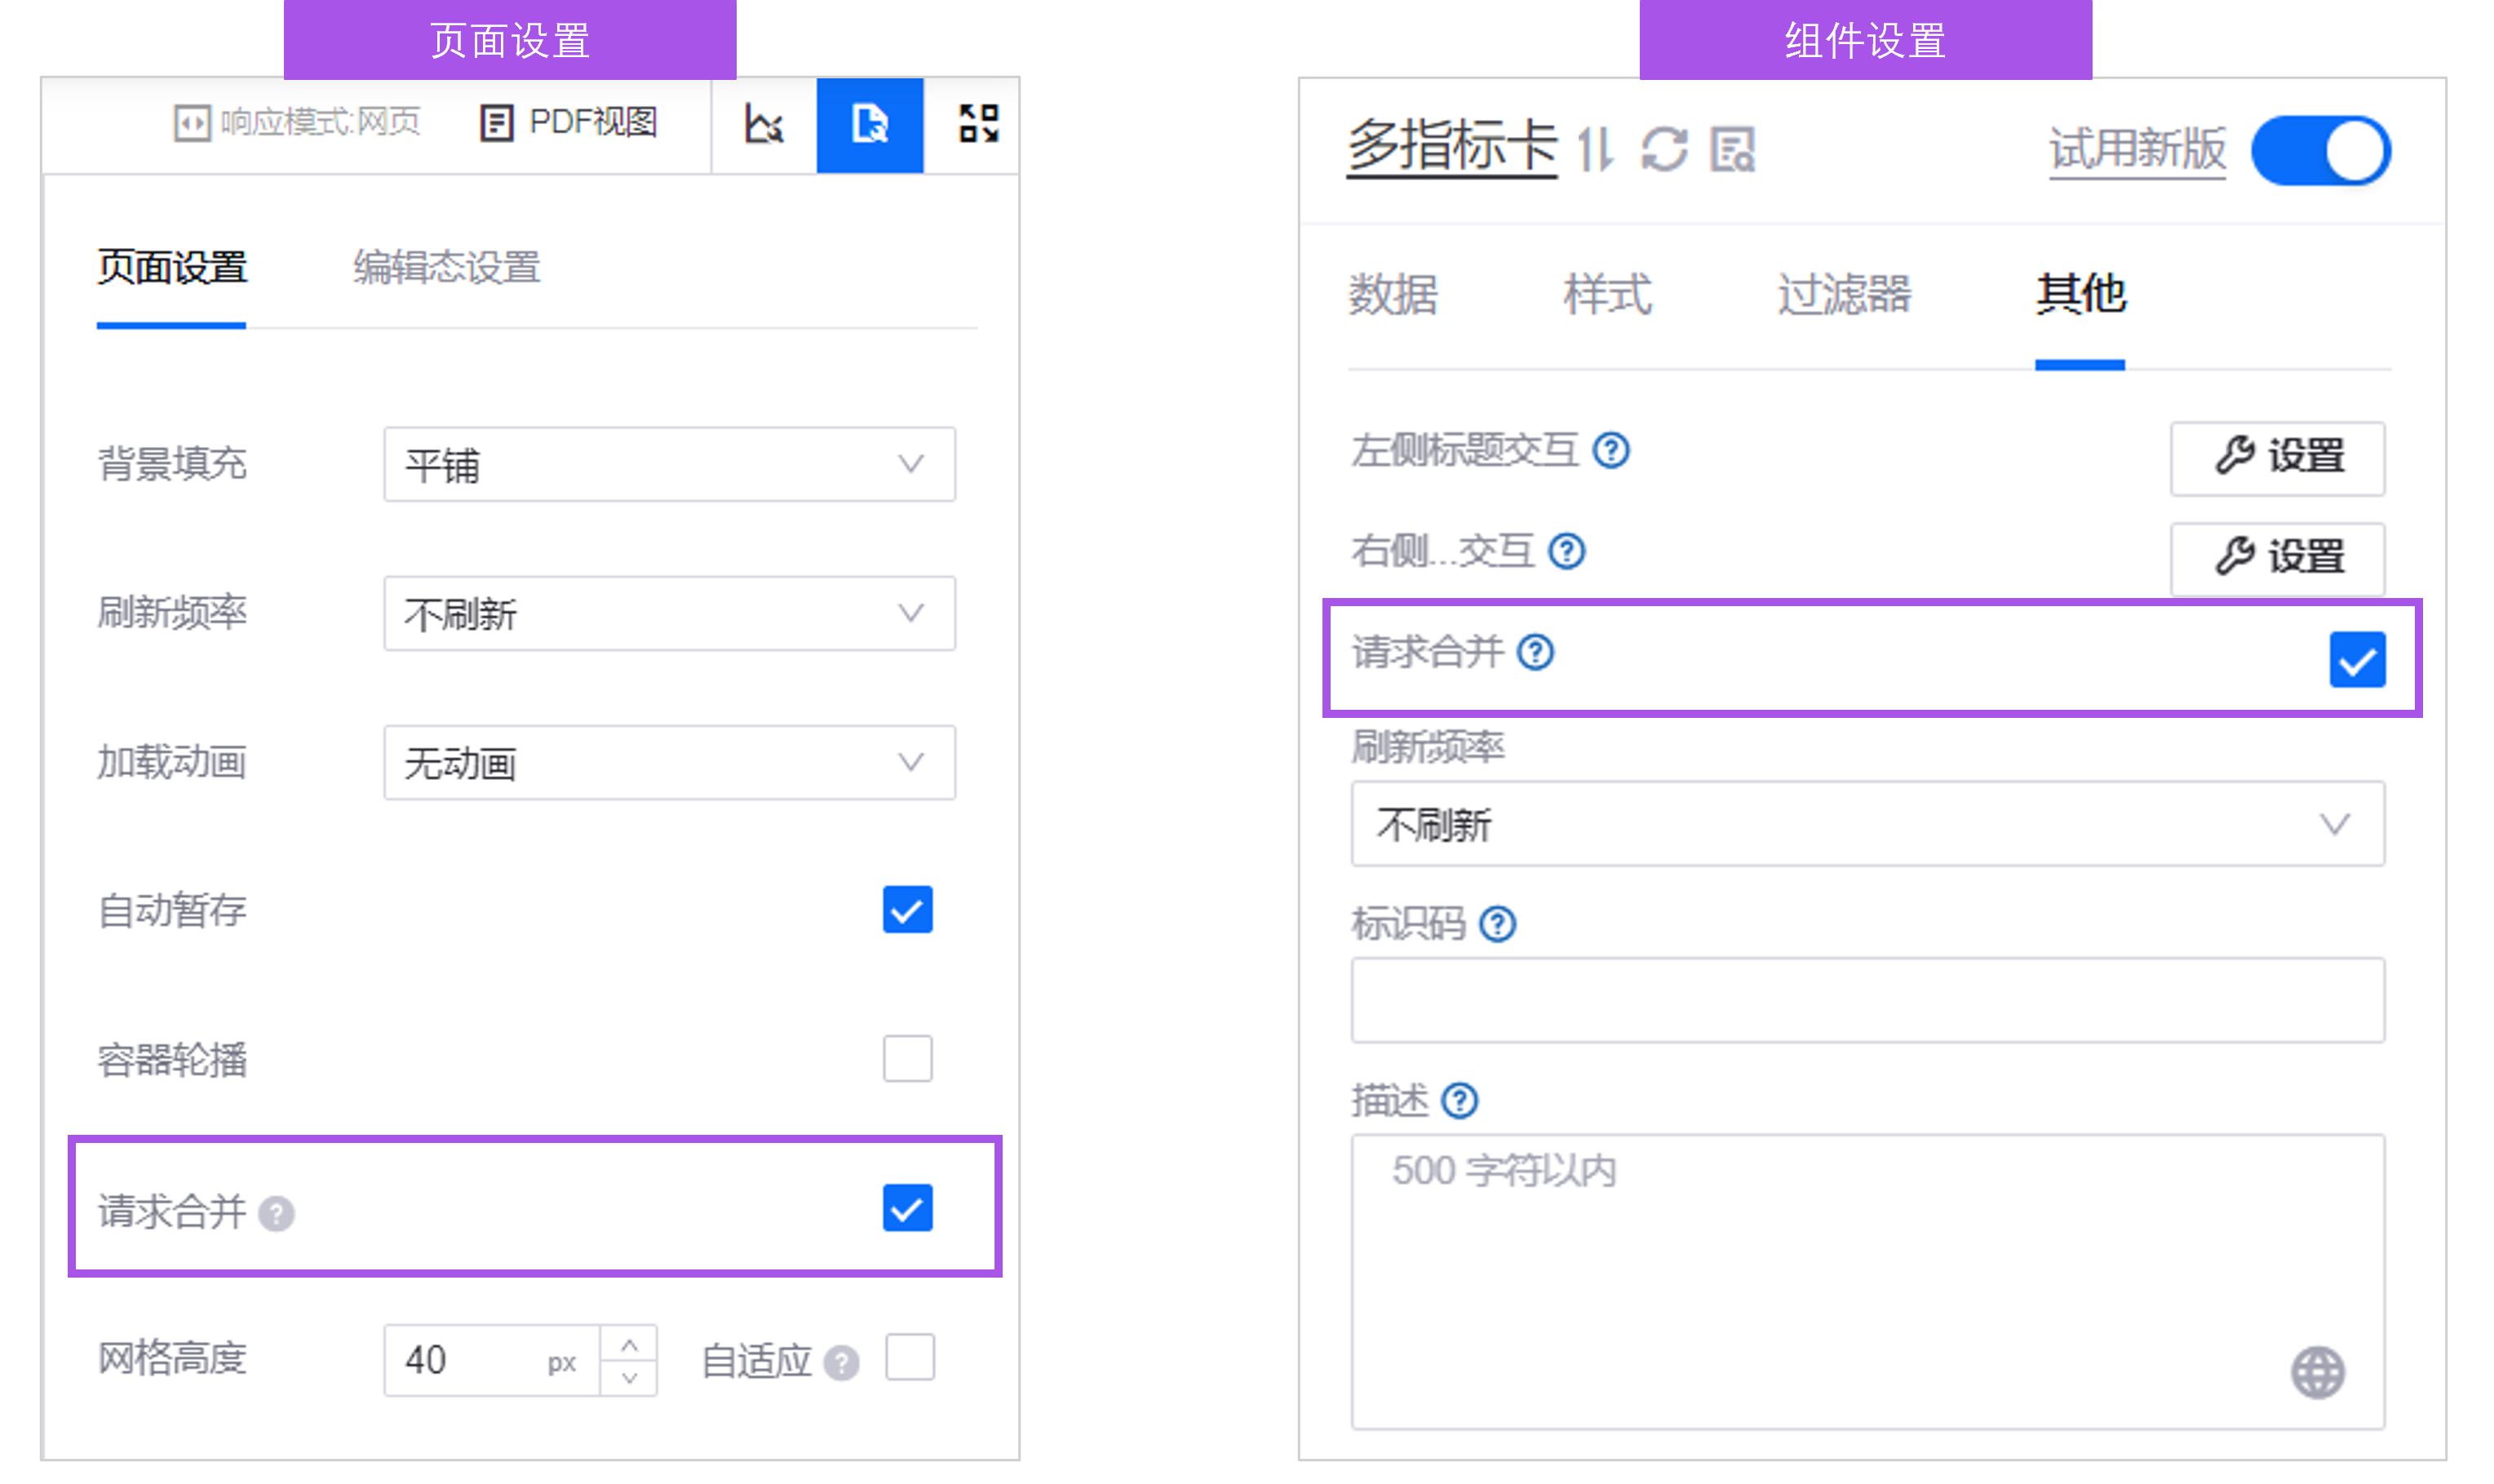Viewport: 2494px width, 1484px height.
Task: Open component 刷新频率 dropdown under 请求合并
Action: click(1867, 825)
